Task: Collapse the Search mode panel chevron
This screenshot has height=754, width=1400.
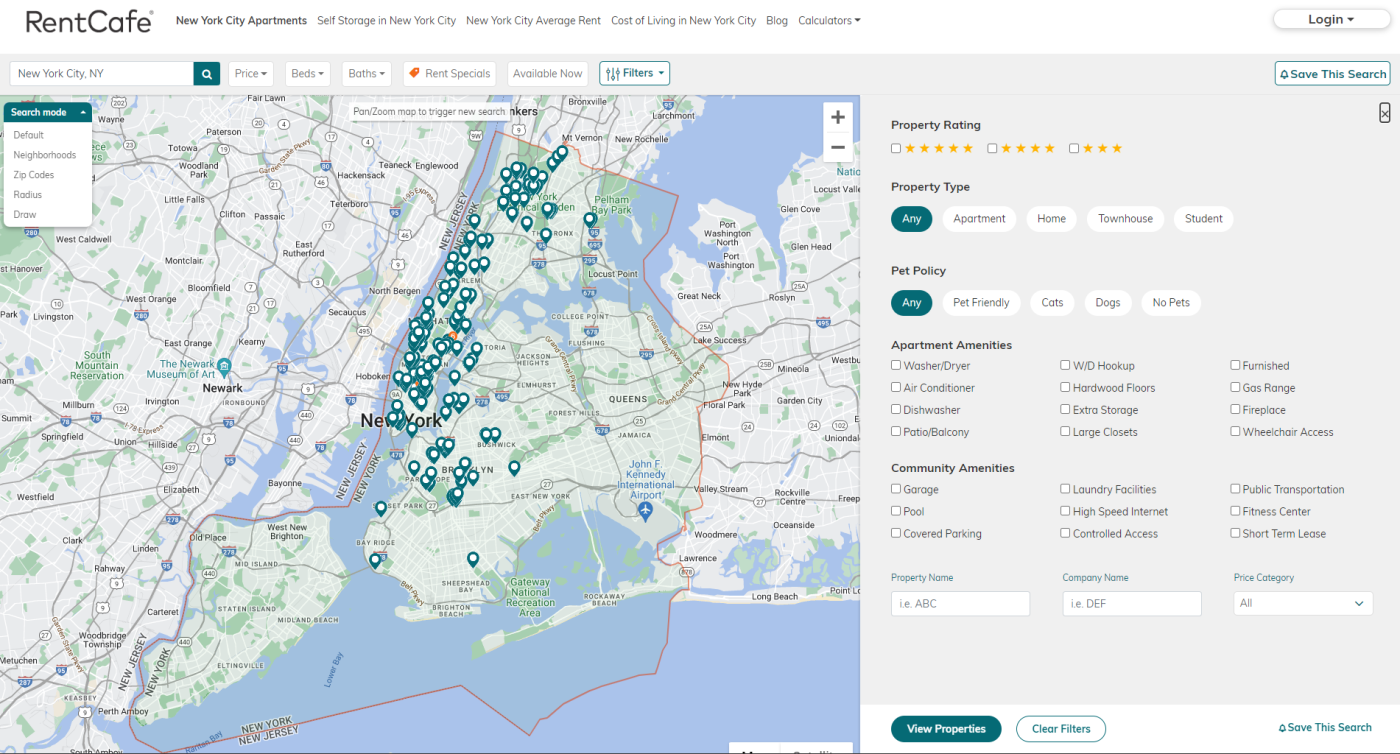Action: (83, 112)
